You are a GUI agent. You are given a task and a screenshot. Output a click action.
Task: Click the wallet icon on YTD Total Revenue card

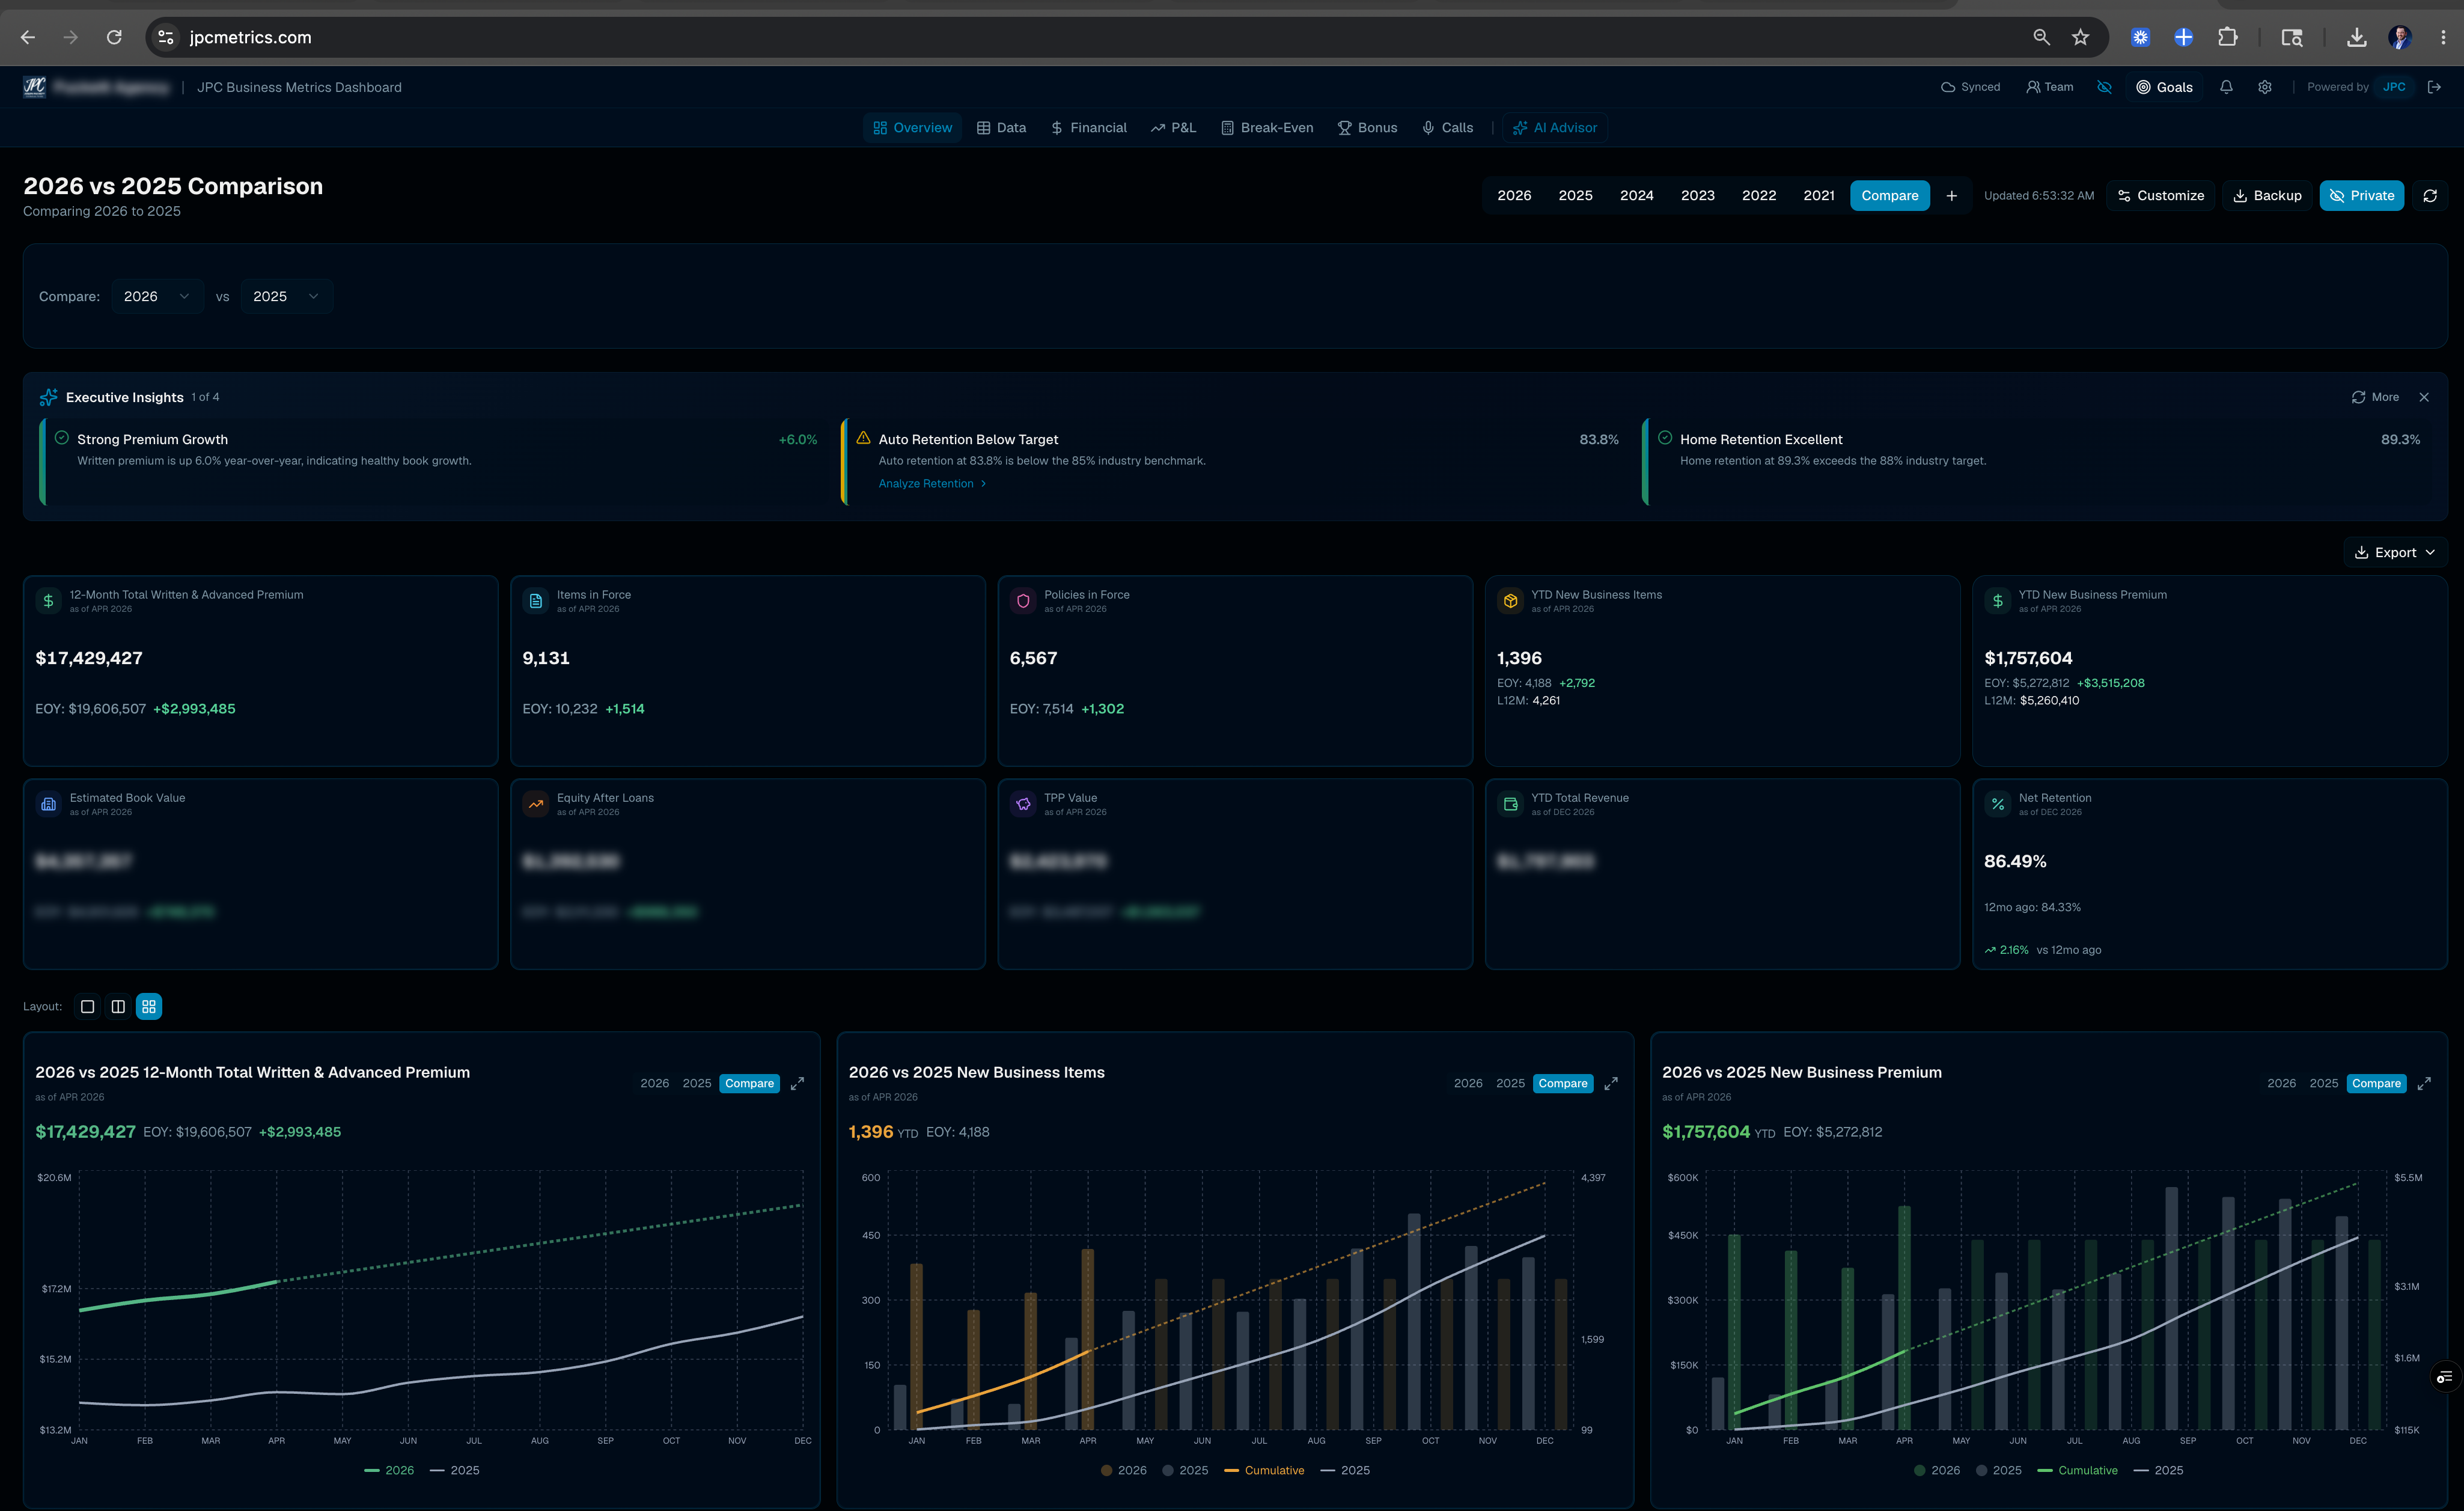[1510, 804]
